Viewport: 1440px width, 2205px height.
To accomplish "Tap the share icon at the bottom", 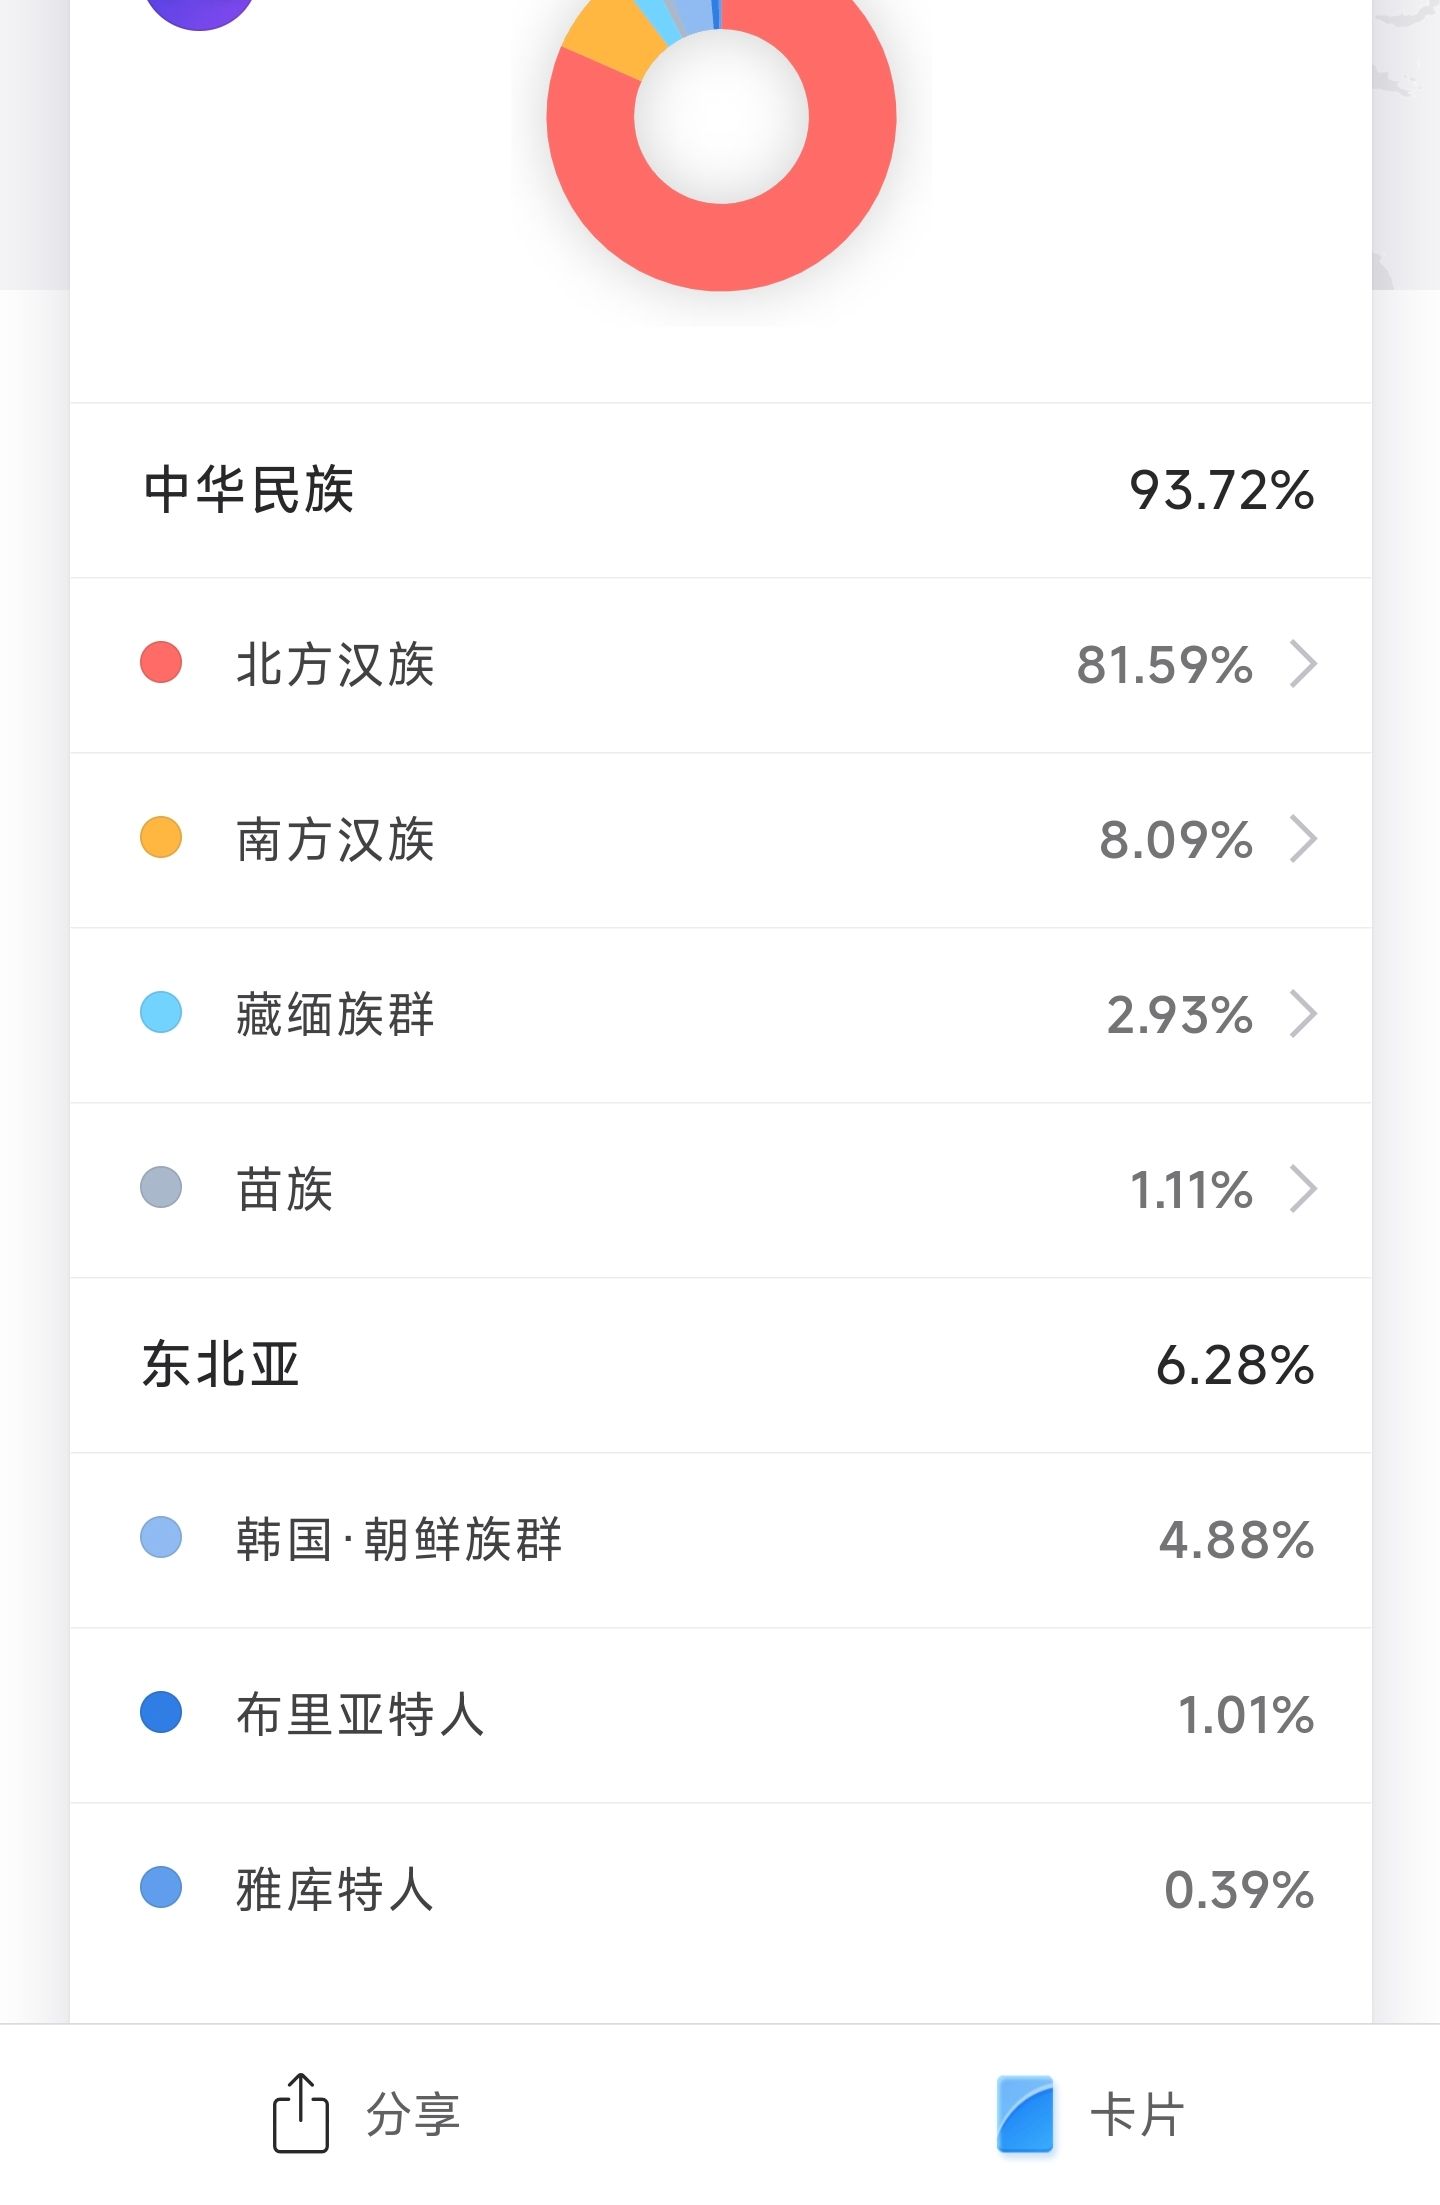I will point(300,2112).
